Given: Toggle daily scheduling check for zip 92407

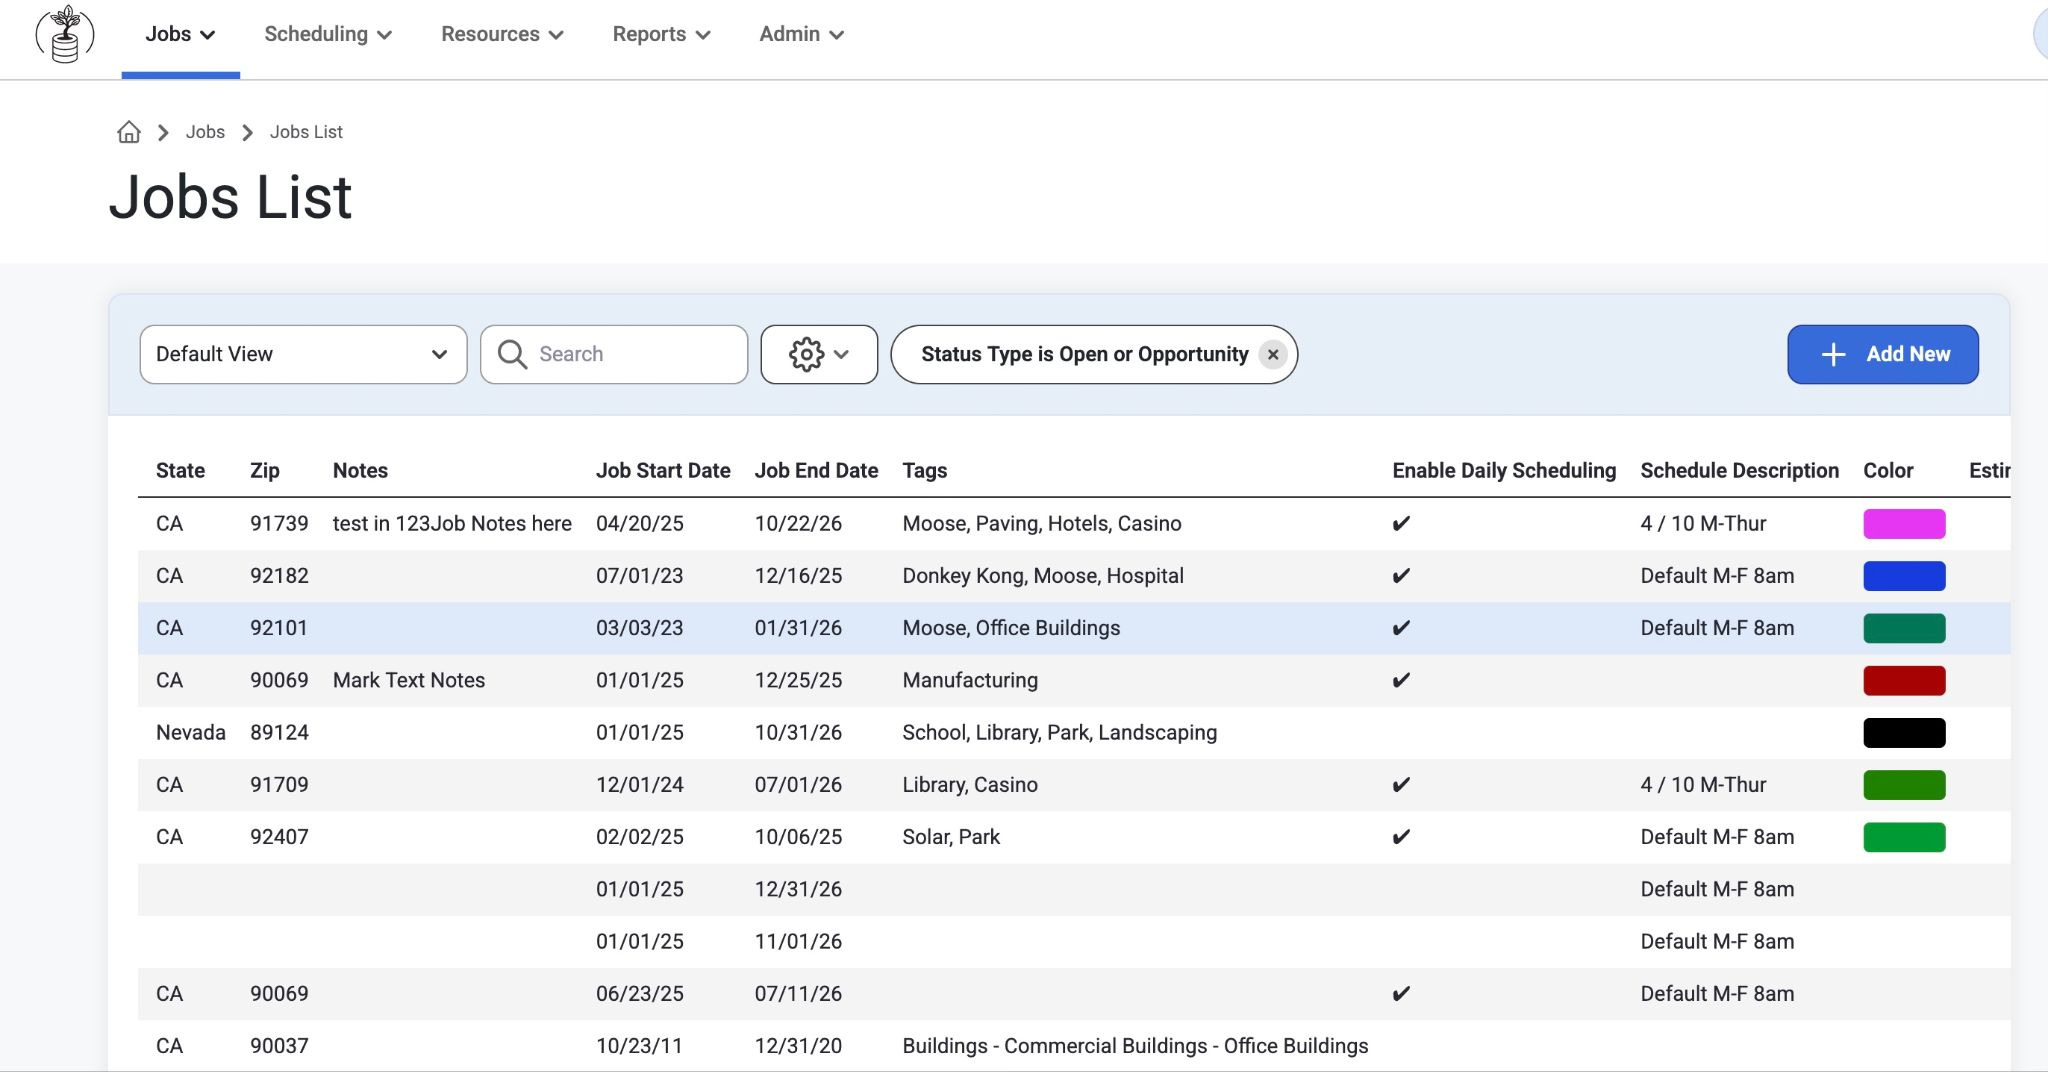Looking at the screenshot, I should point(1401,837).
